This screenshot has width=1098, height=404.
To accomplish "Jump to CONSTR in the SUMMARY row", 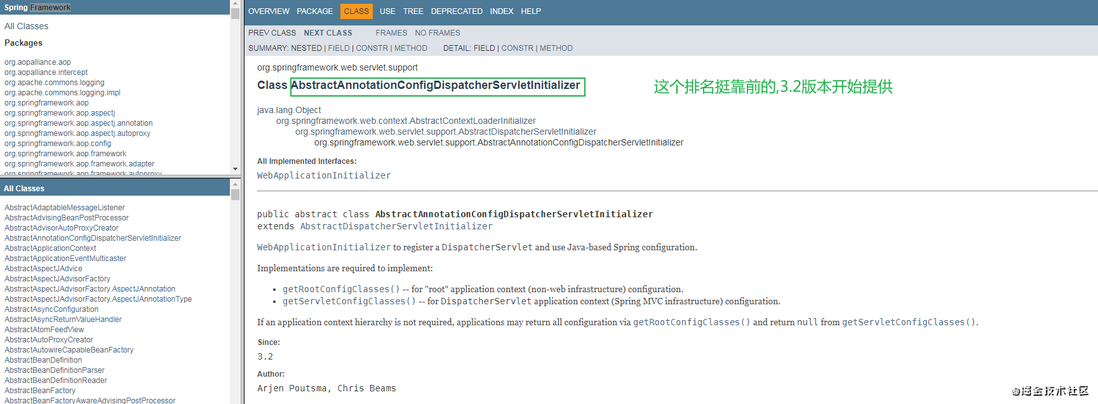I will click(371, 48).
